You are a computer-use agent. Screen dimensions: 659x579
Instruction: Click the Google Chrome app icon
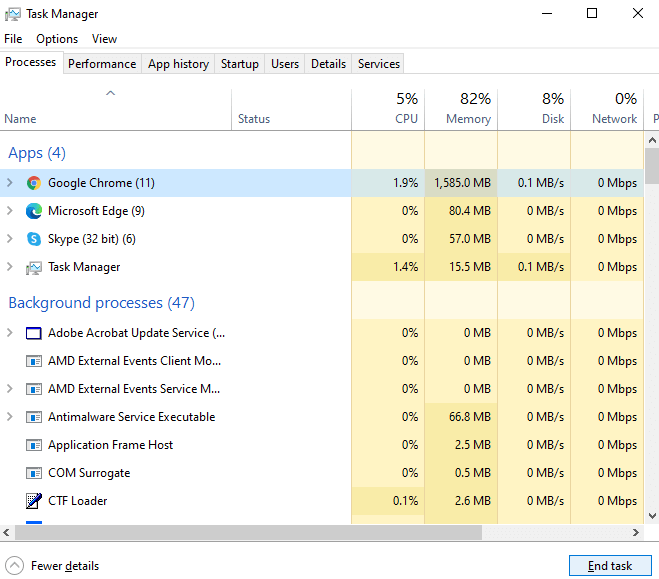tap(34, 183)
